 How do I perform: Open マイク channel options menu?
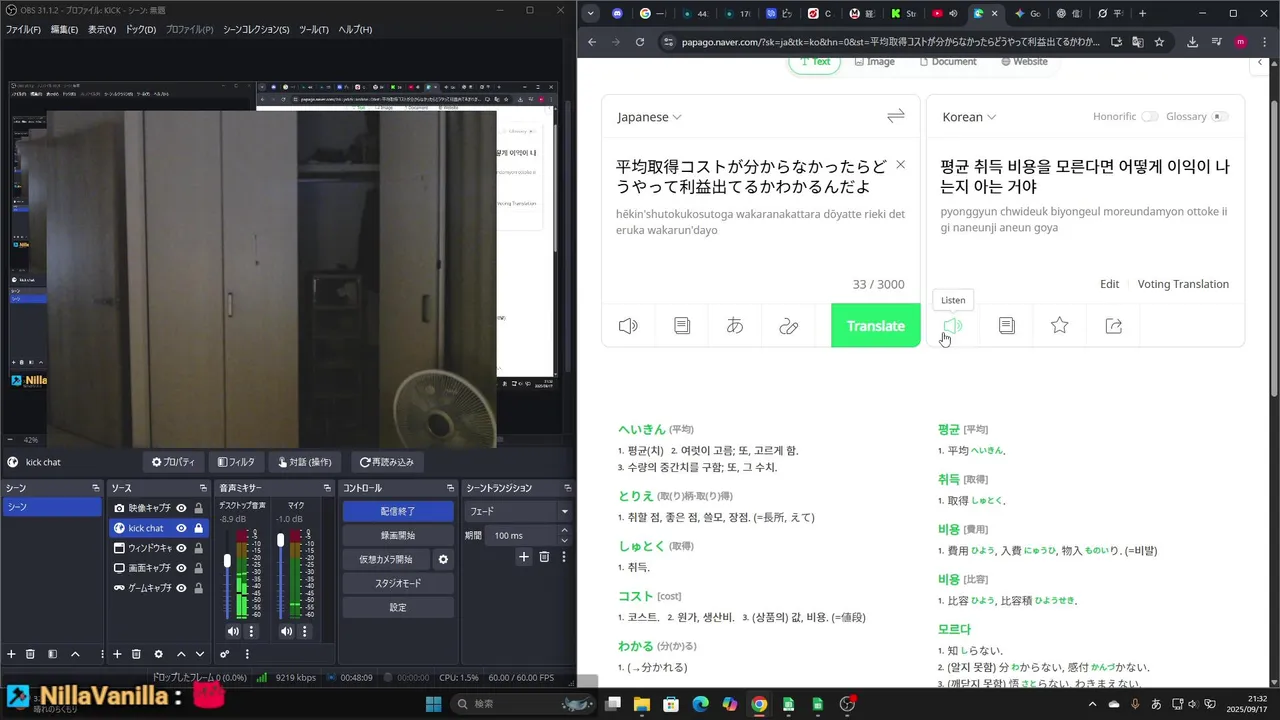pyautogui.click(x=305, y=631)
